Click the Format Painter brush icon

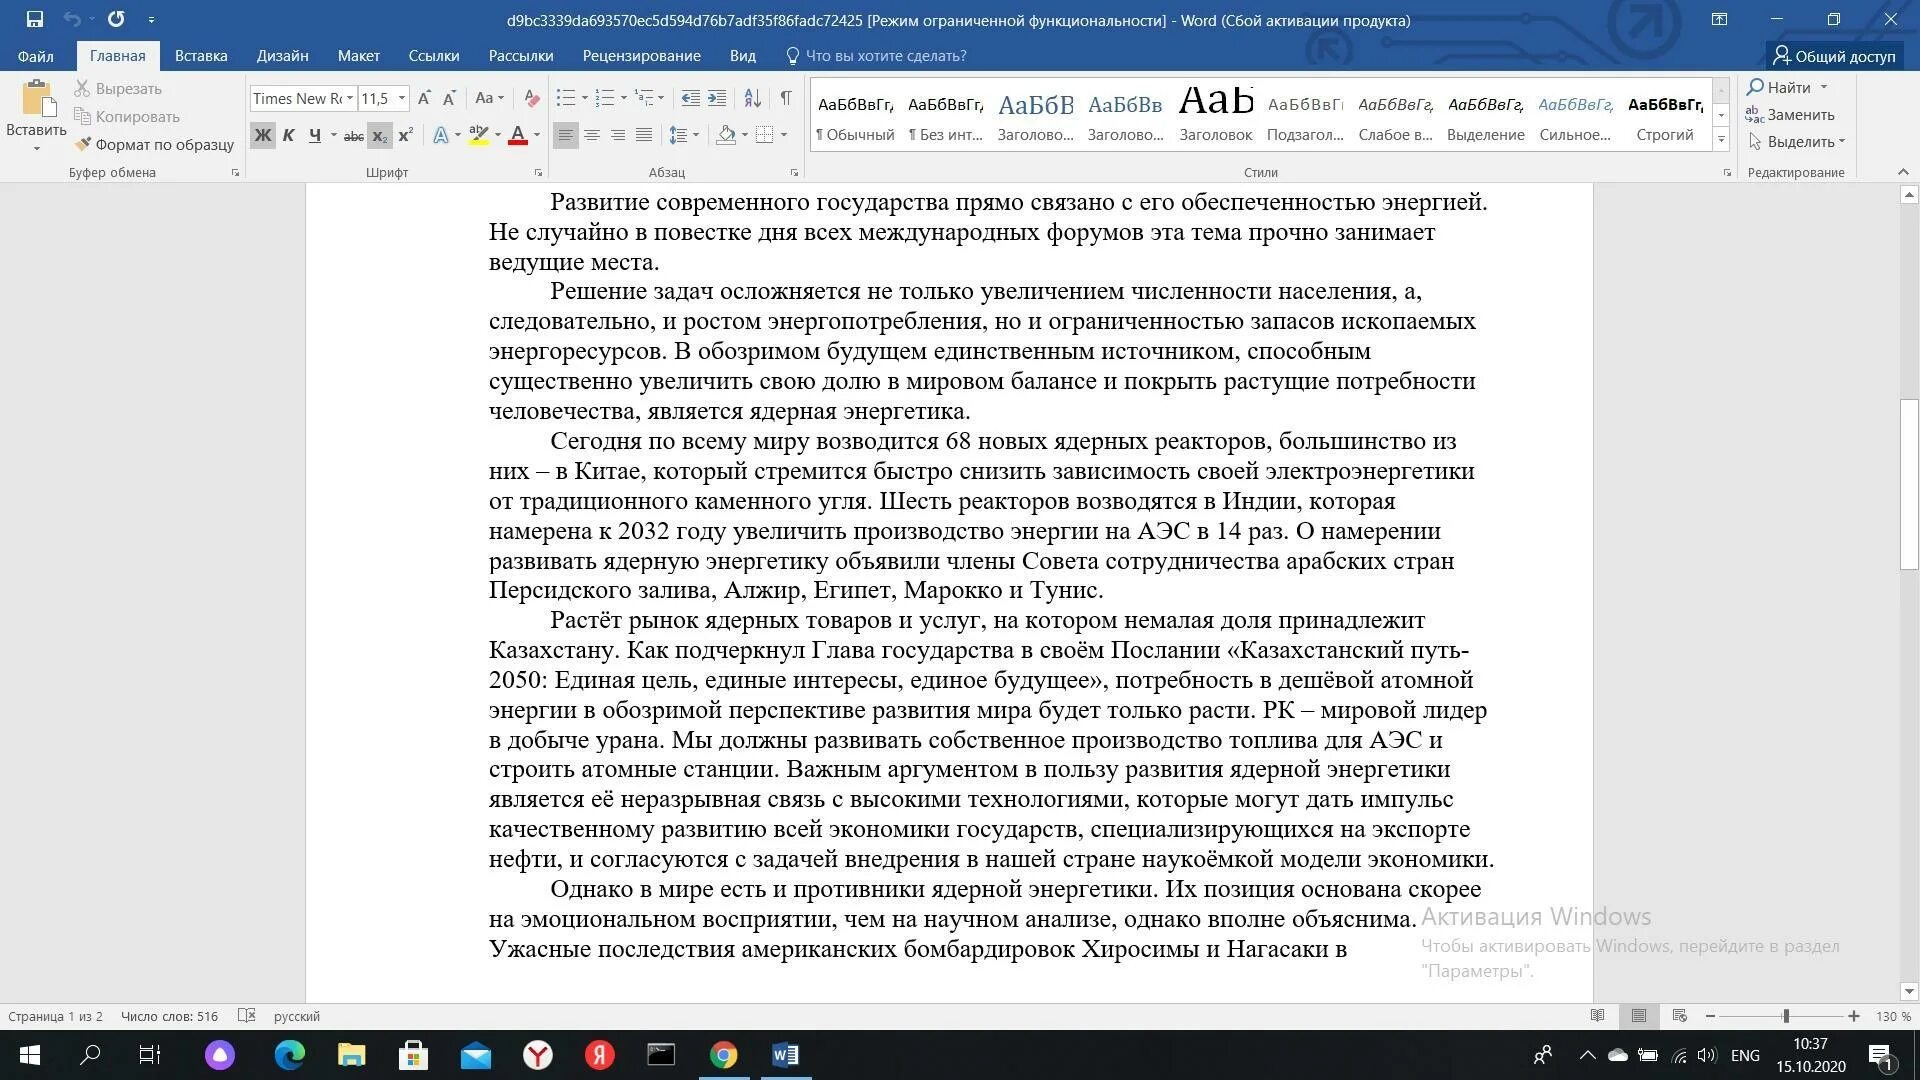tap(83, 145)
